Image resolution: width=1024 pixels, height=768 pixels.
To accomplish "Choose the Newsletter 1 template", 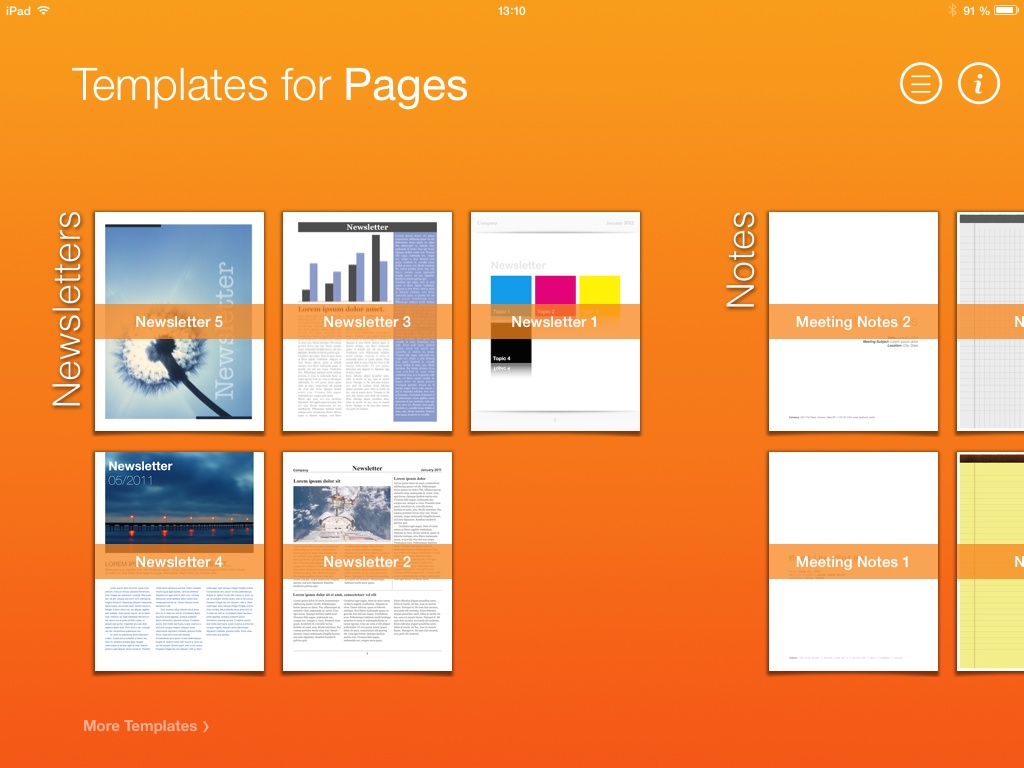I will coord(555,322).
